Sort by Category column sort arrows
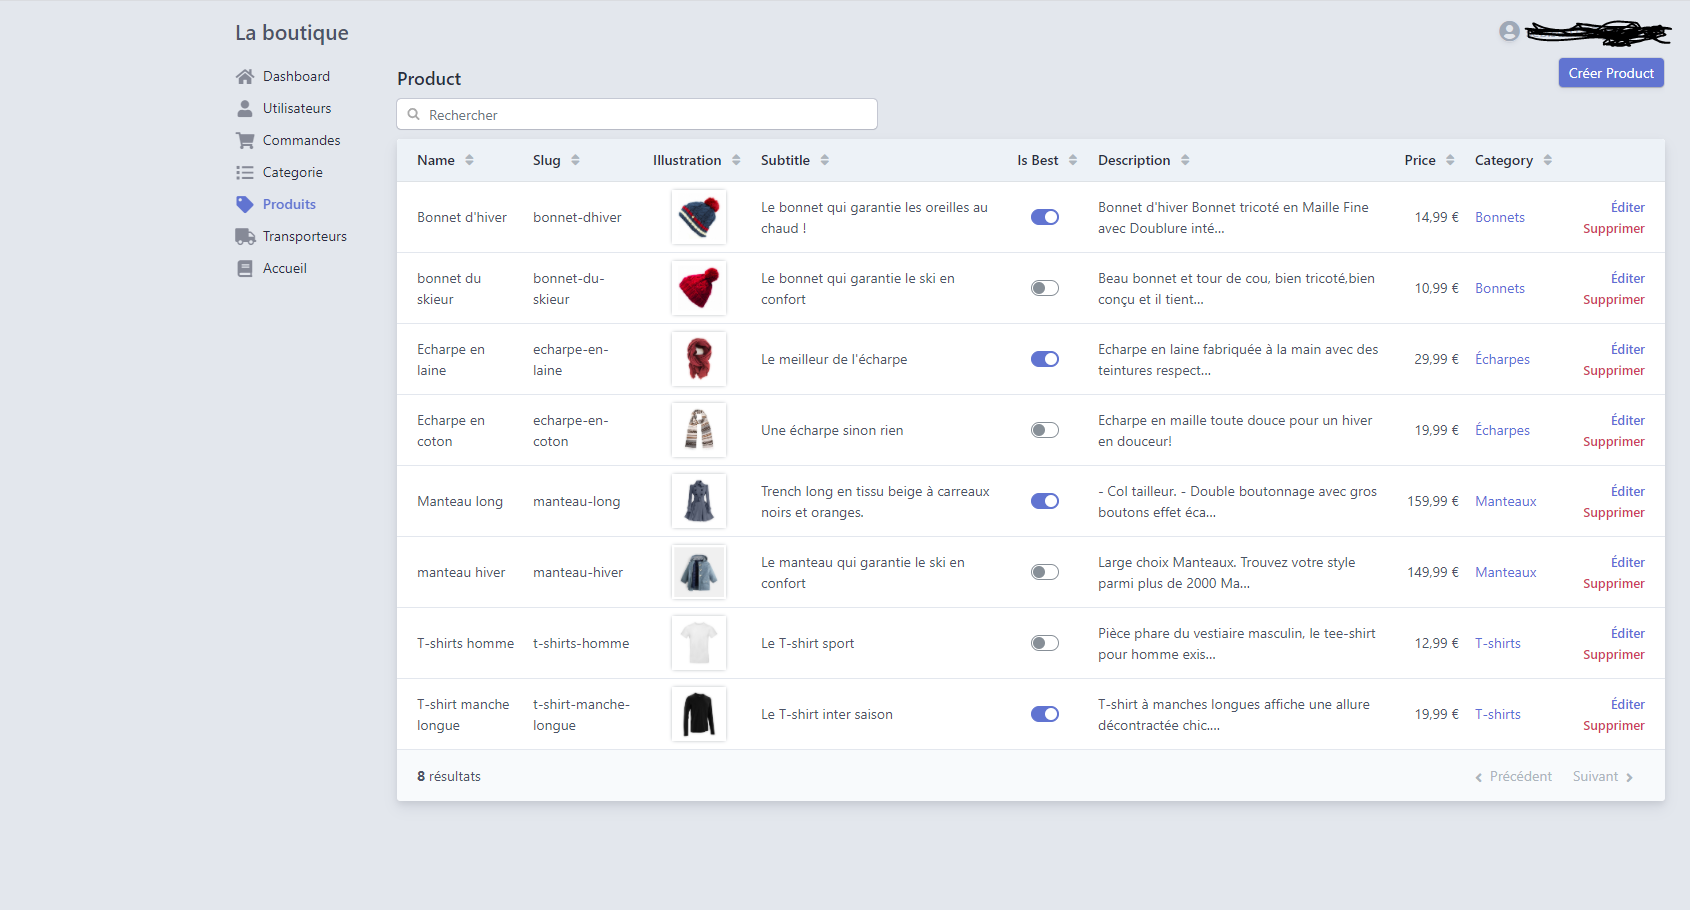The width and height of the screenshot is (1690, 910). point(1547,160)
